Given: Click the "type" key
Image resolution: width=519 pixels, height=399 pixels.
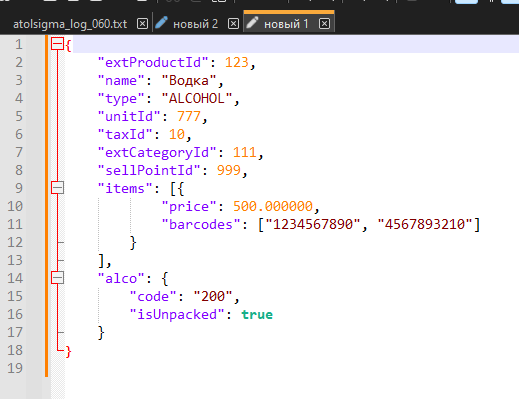Looking at the screenshot, I should click(121, 99).
